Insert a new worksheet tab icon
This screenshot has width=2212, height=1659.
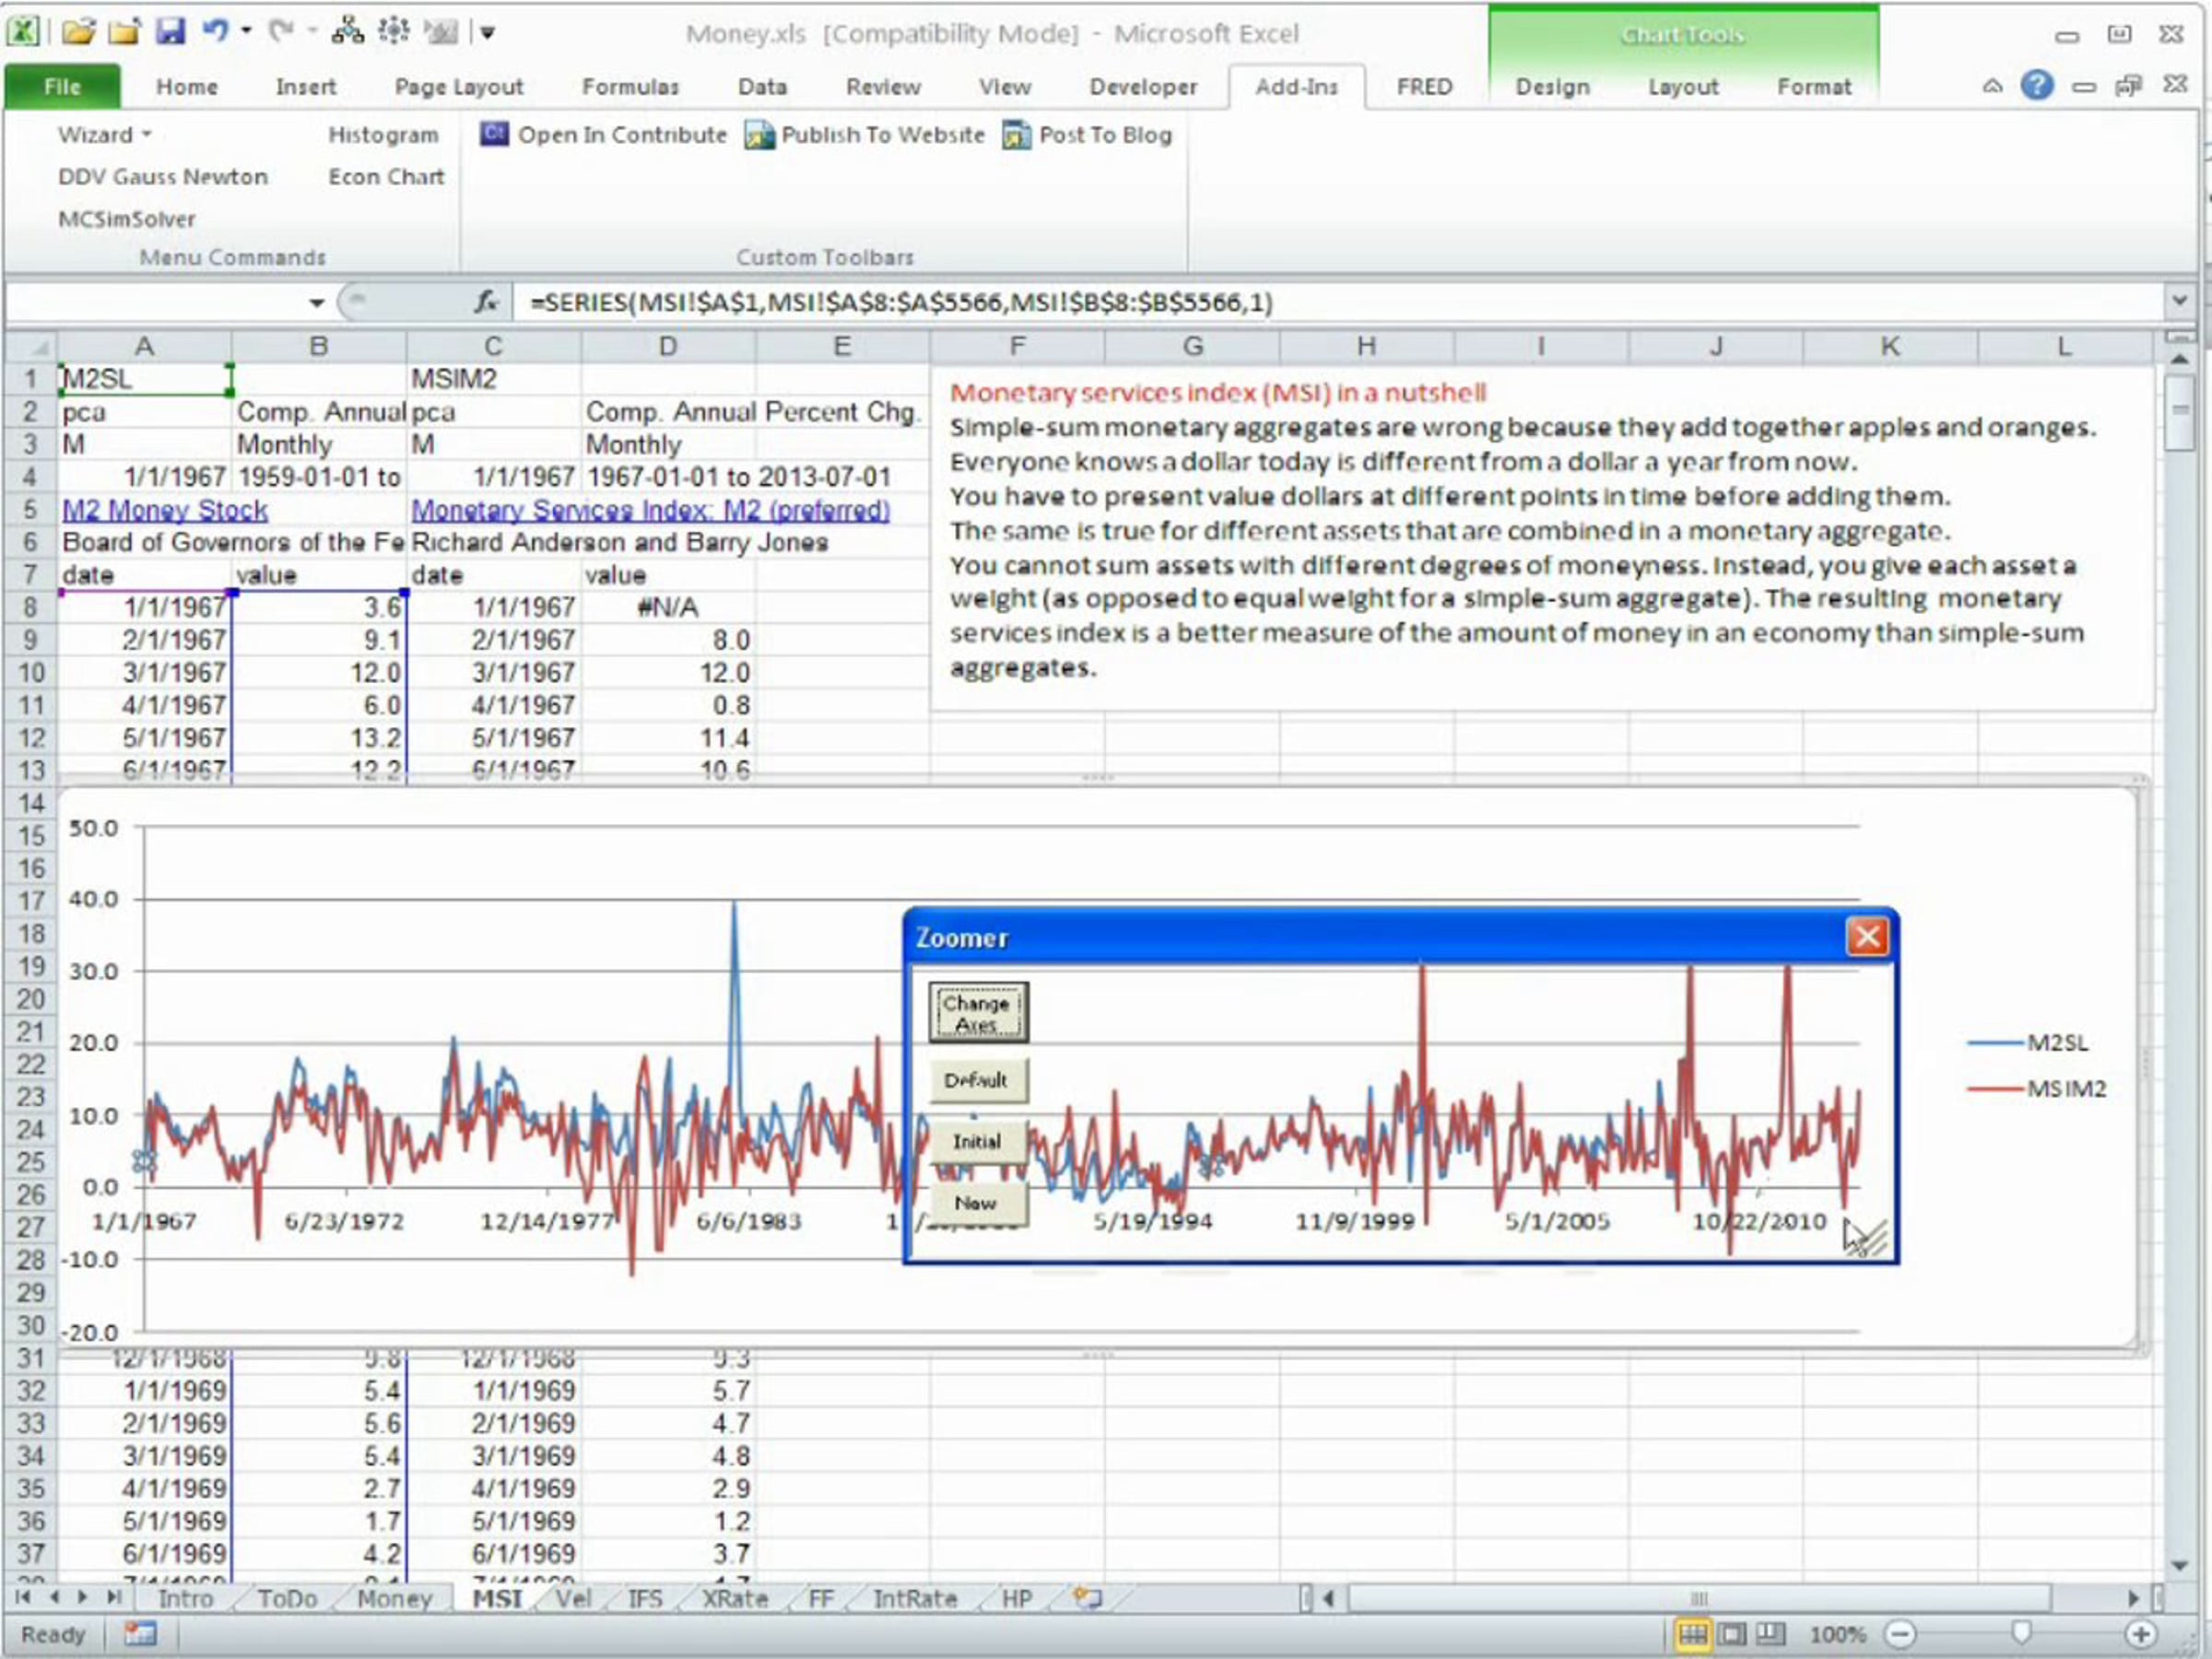[x=1087, y=1598]
